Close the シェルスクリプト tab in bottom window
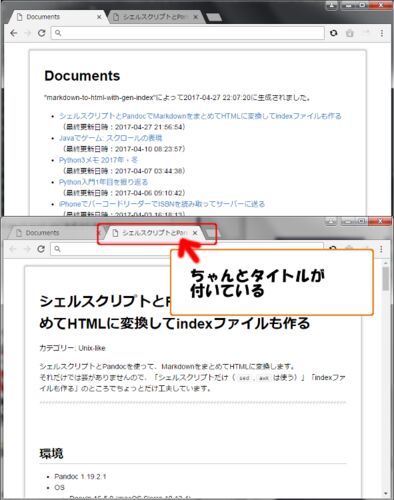The image size is (394, 500). click(x=195, y=233)
